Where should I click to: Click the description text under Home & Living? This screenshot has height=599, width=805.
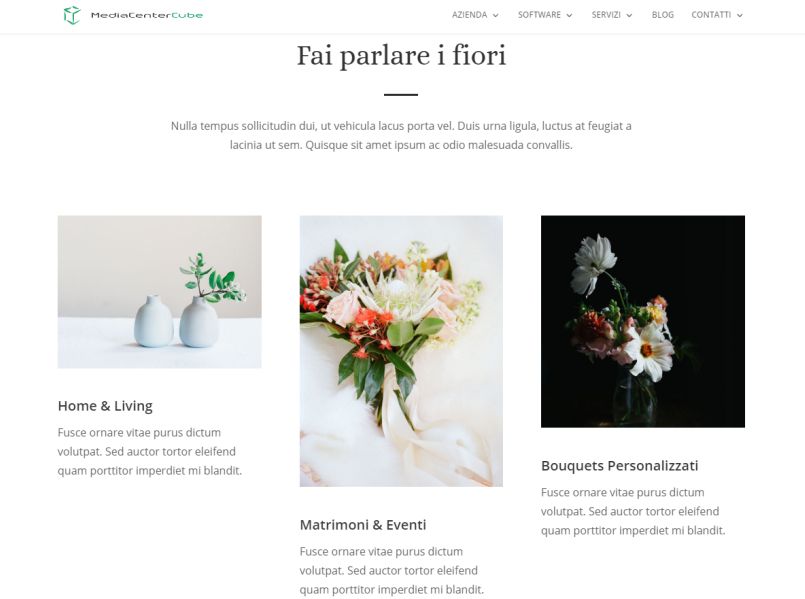(x=149, y=451)
